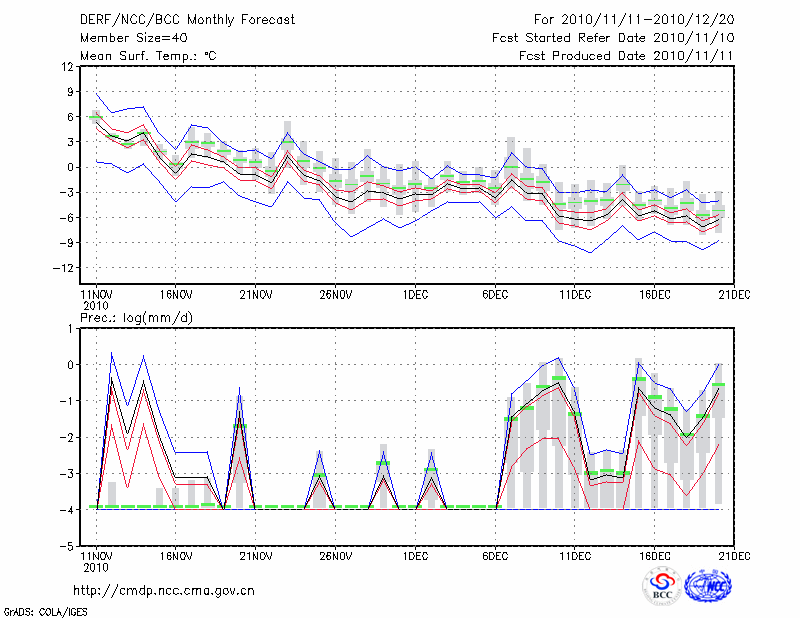Click the 12 y-axis label on temperature chart
This screenshot has height=618, width=800.
pyautogui.click(x=67, y=67)
